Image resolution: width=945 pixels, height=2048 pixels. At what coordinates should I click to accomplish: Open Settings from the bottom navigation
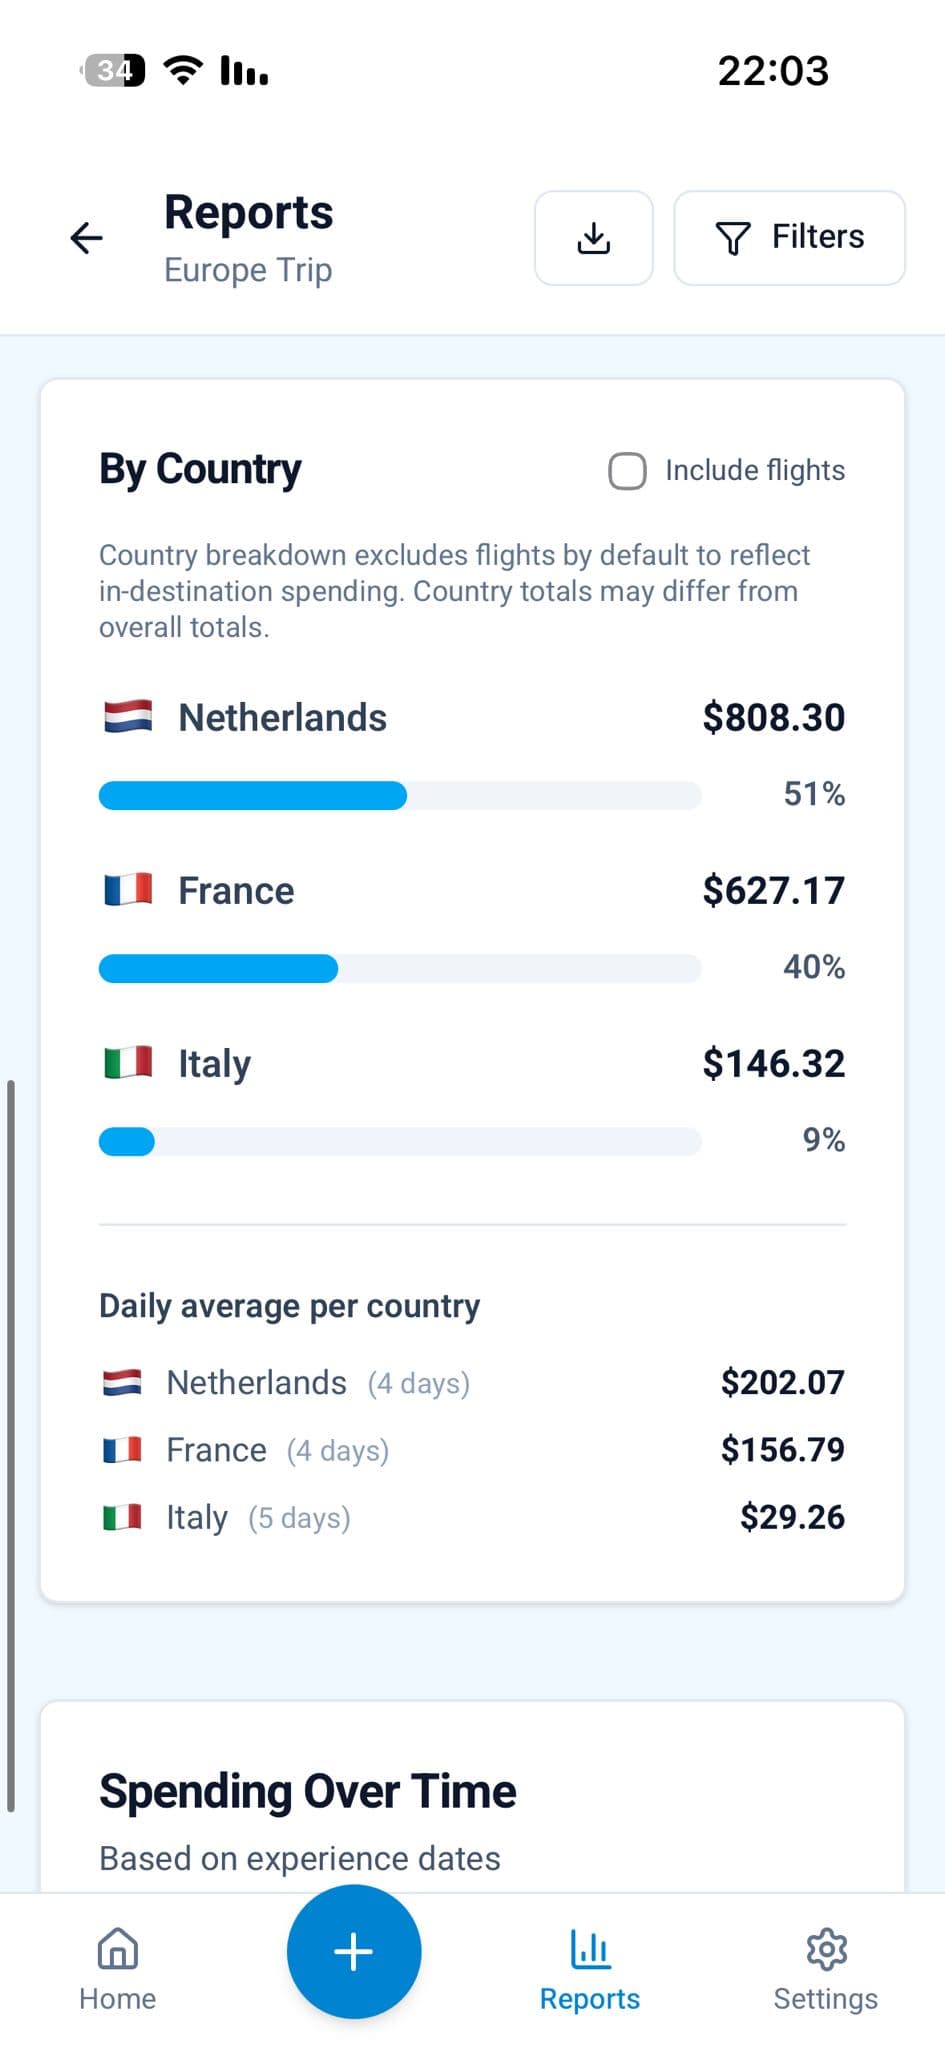pyautogui.click(x=826, y=1948)
